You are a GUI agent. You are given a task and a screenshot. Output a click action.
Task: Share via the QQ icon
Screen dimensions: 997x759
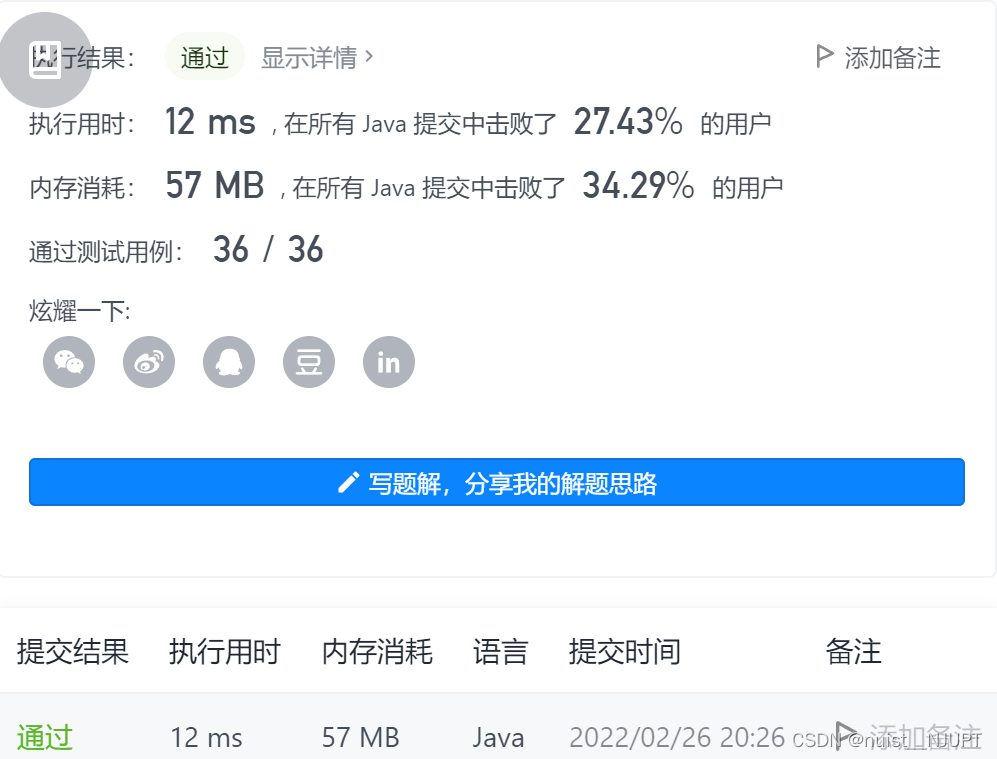pos(228,362)
